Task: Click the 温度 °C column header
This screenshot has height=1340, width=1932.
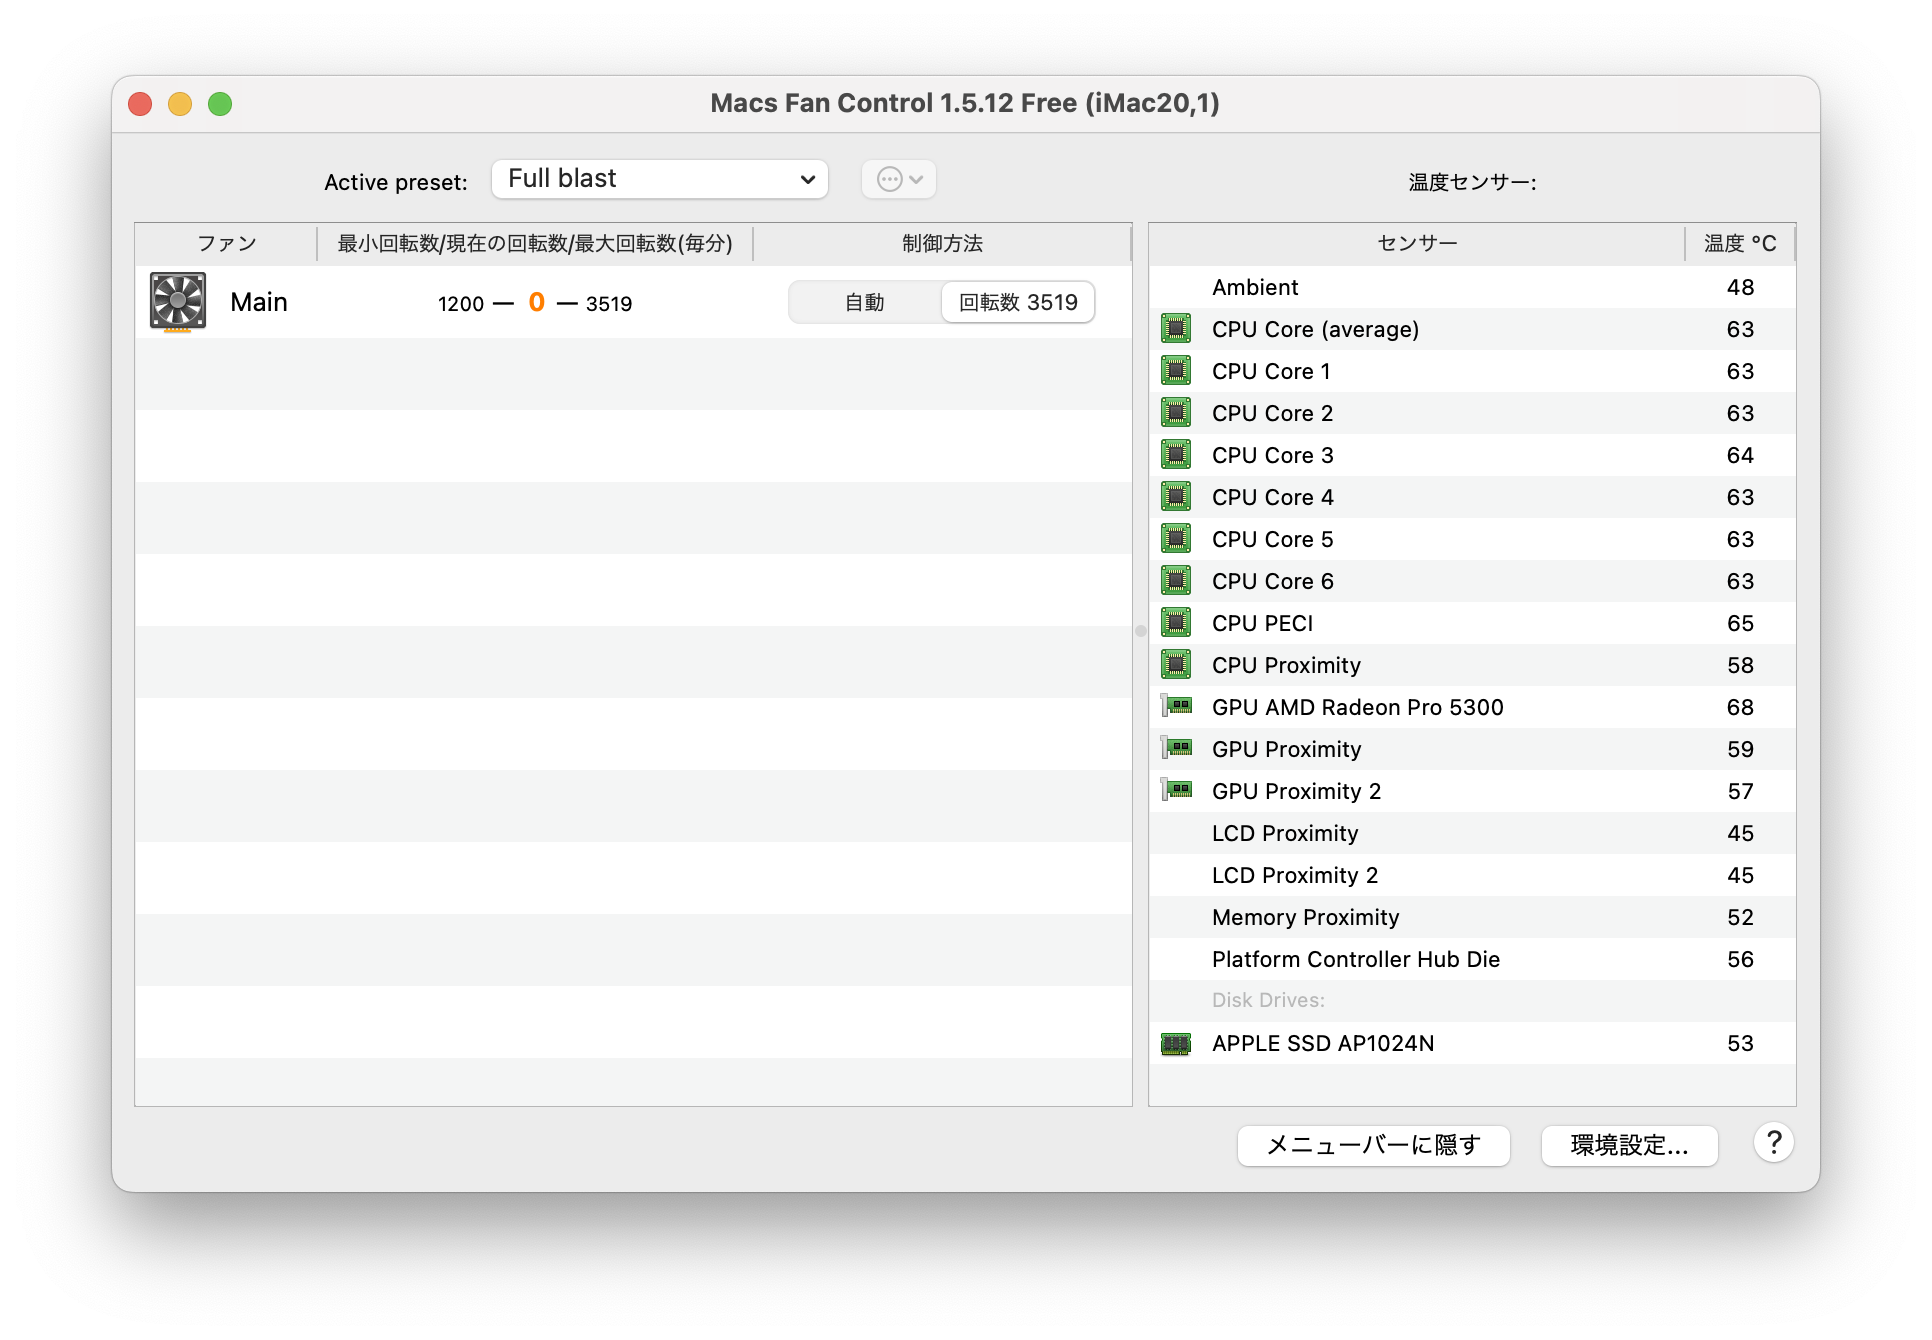Action: [1740, 243]
